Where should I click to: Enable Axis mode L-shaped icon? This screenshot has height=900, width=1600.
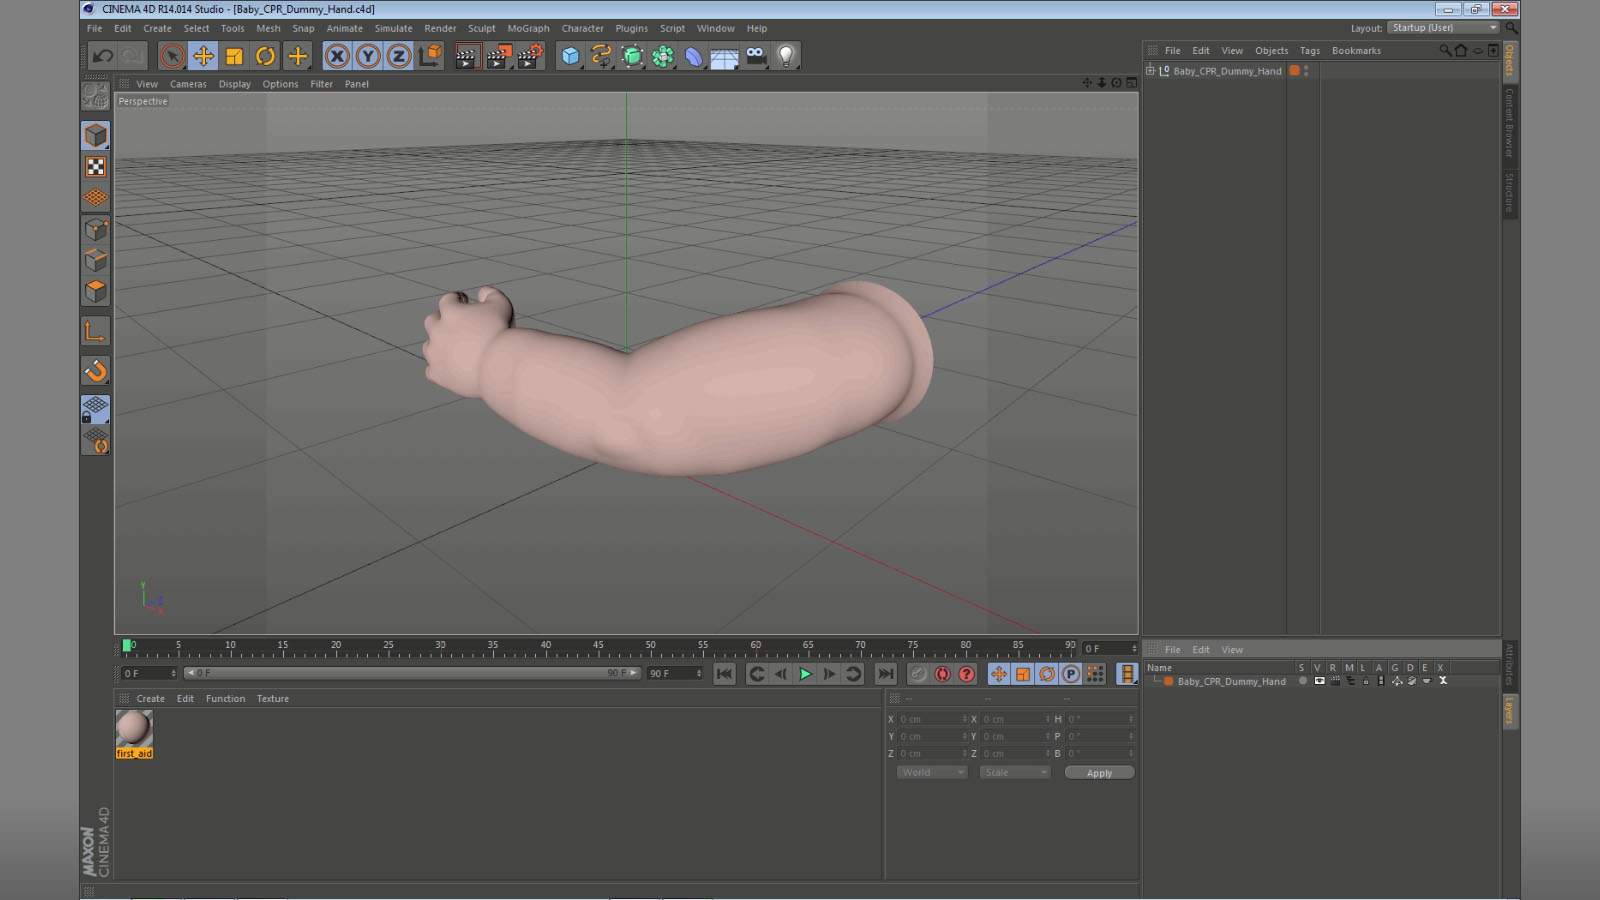click(x=95, y=332)
